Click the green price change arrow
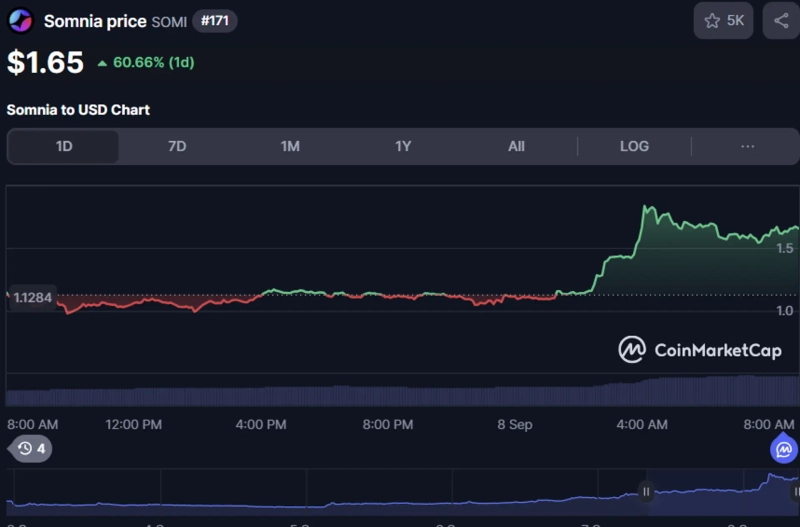This screenshot has height=527, width=800. coord(102,63)
